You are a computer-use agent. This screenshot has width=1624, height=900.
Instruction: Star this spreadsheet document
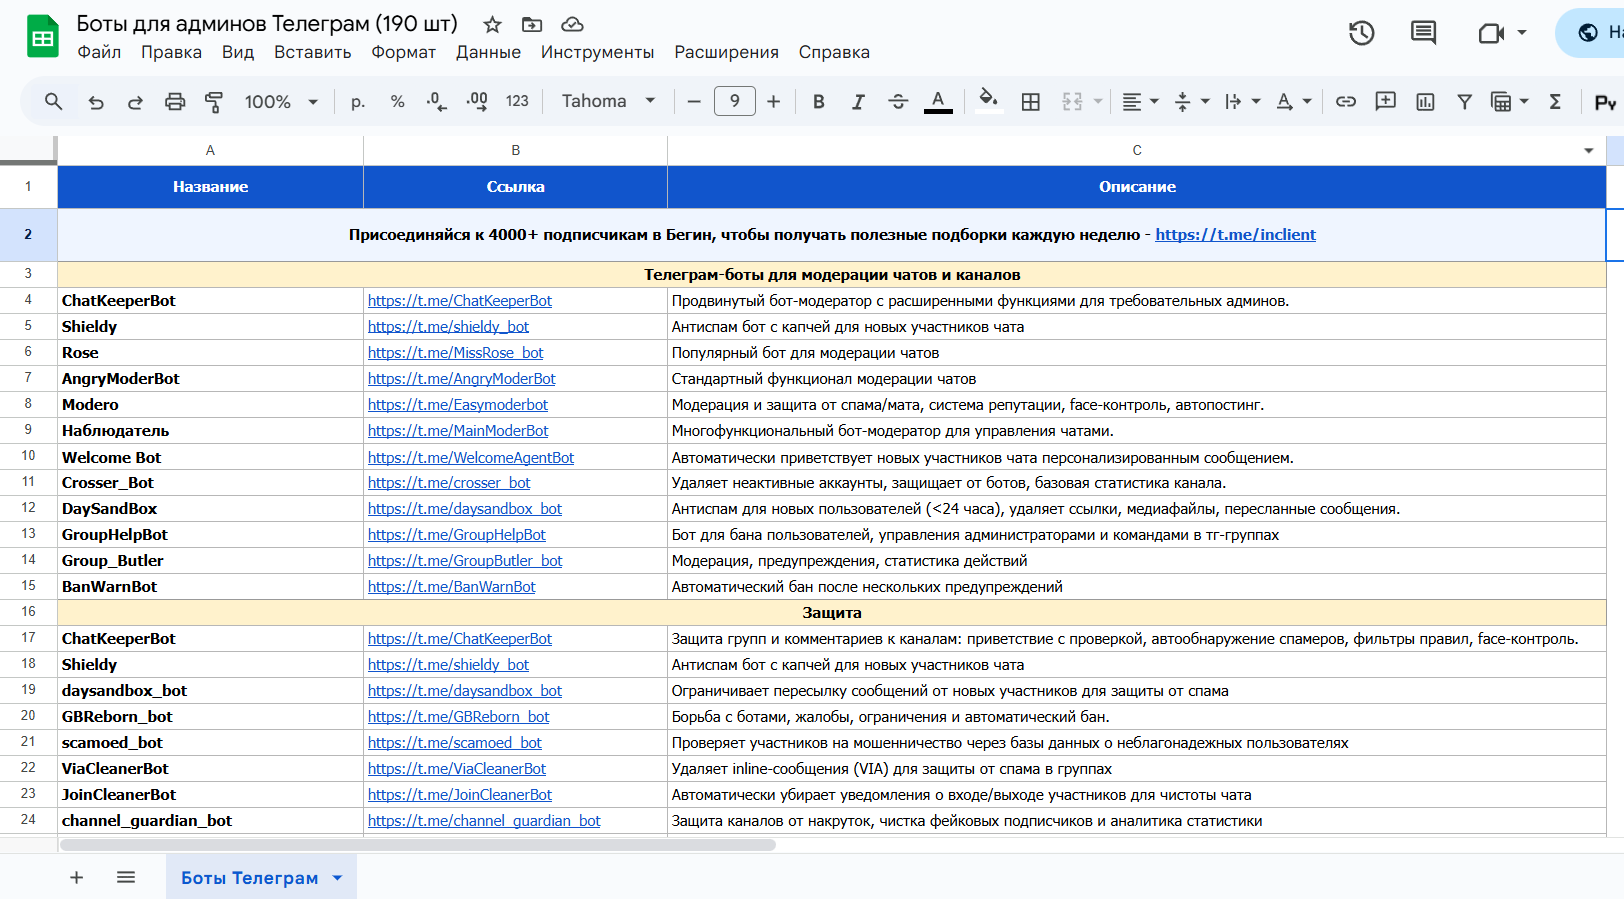click(492, 25)
